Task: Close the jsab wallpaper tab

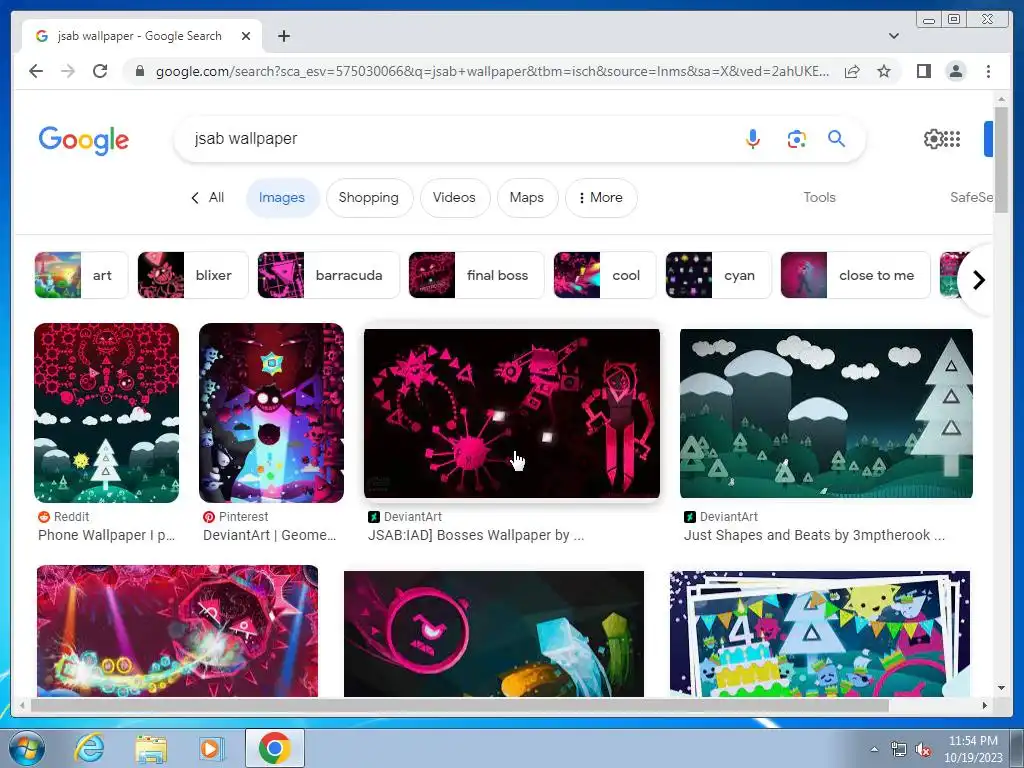Action: pos(246,36)
